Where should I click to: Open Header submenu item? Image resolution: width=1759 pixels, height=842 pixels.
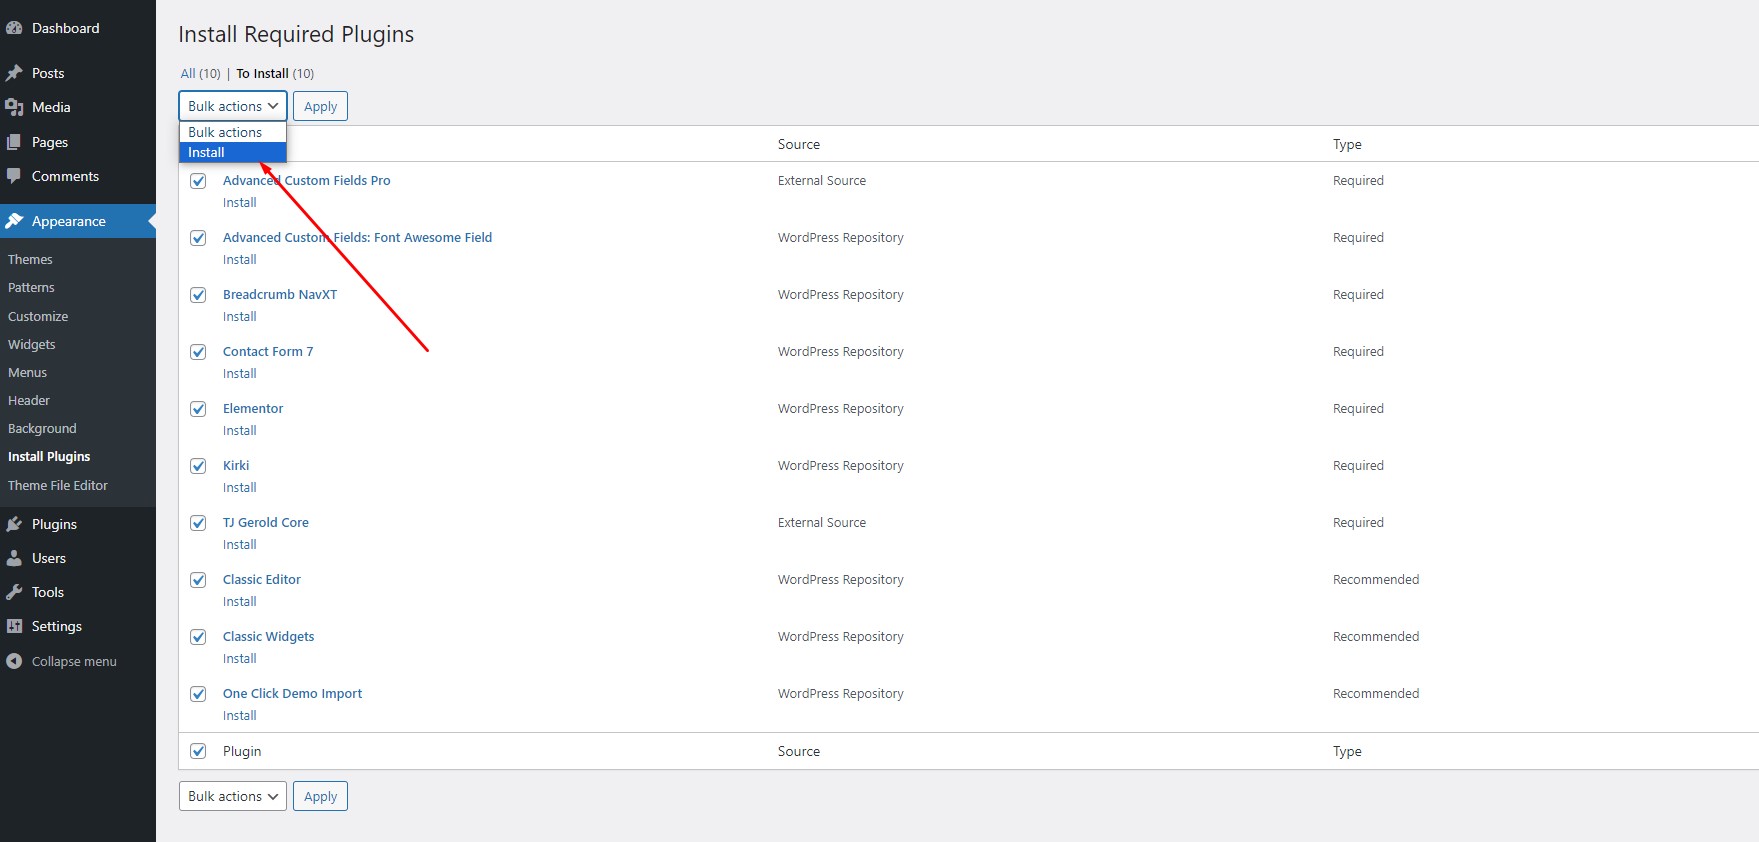pyautogui.click(x=29, y=400)
